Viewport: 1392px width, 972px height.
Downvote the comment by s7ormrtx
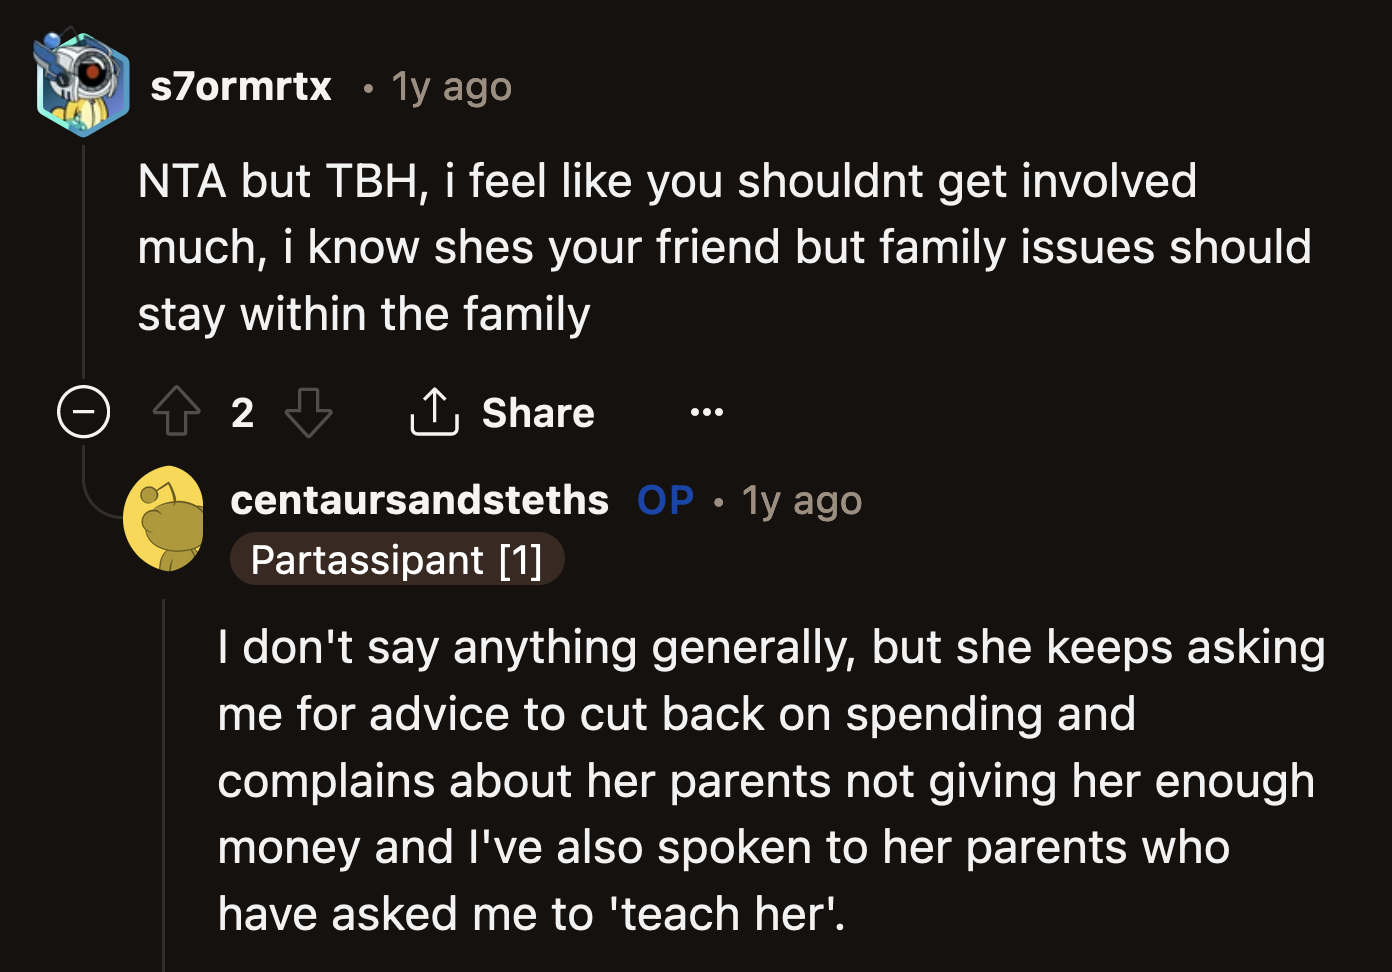coord(308,412)
